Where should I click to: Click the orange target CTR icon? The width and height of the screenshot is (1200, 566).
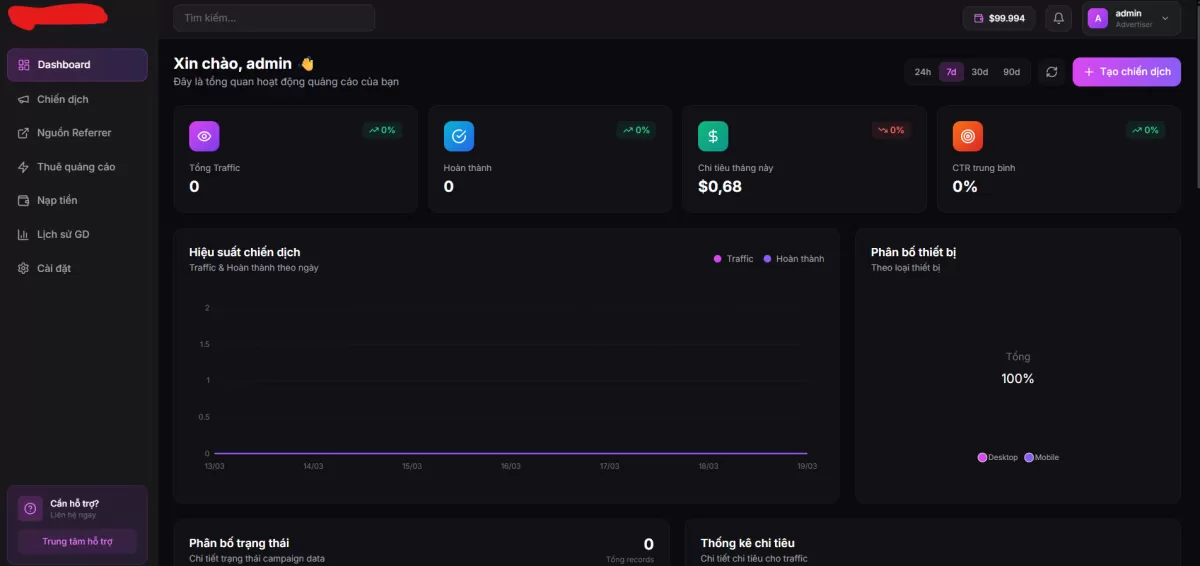coord(968,136)
